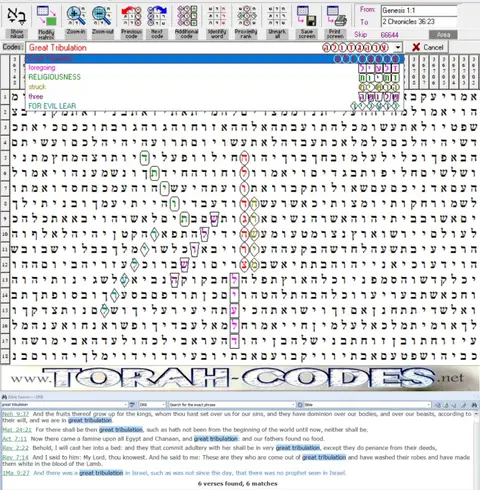Select 'foregoing' in codes list
Screen dimensions: 480x490
point(215,68)
